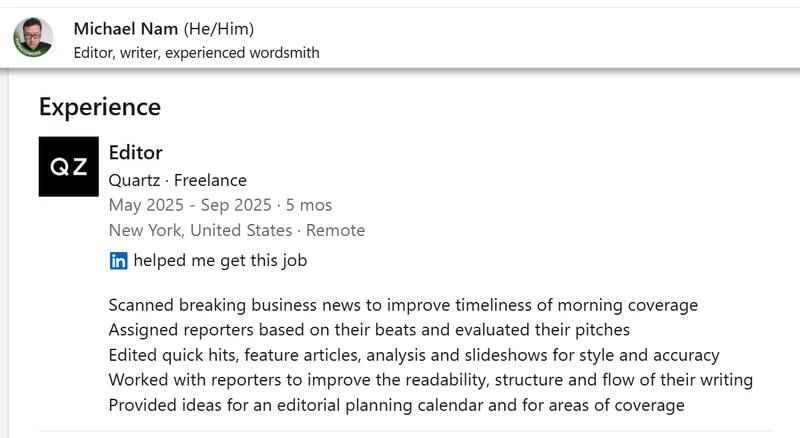Click the "Provided ideas for an editorial" line
The height and width of the screenshot is (438, 800).
[396, 405]
